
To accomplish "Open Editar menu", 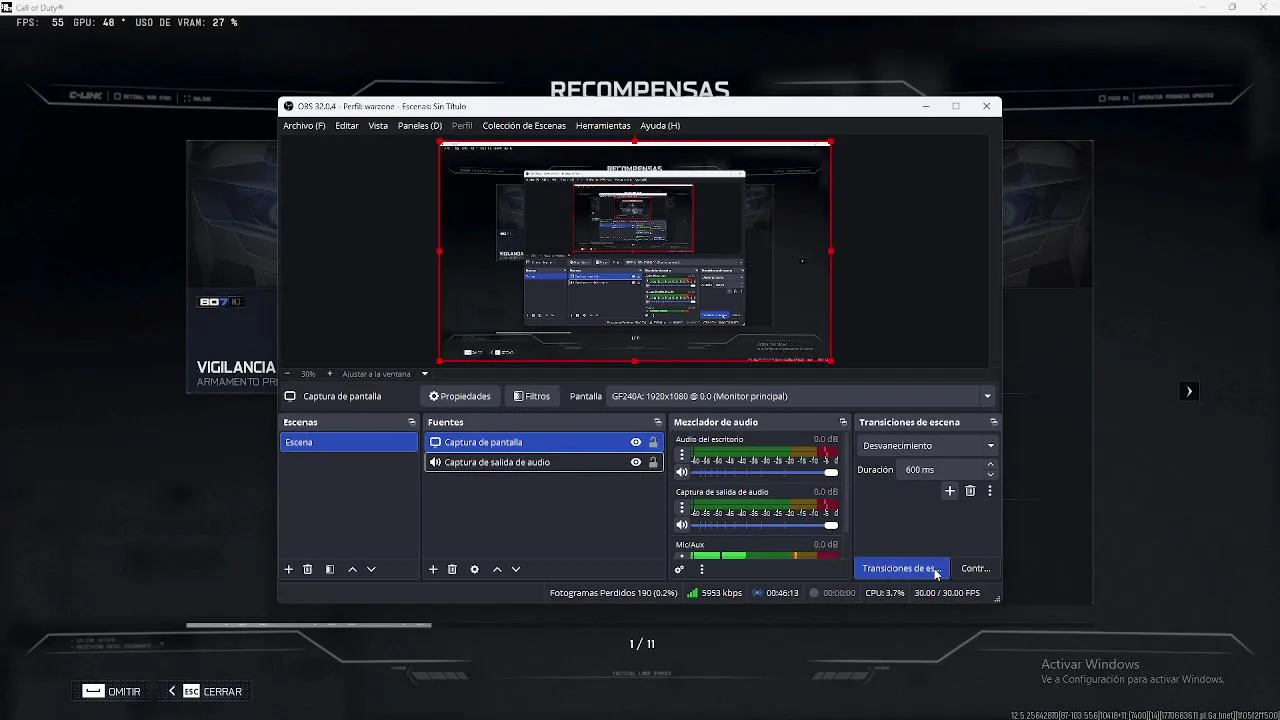I will click(347, 126).
